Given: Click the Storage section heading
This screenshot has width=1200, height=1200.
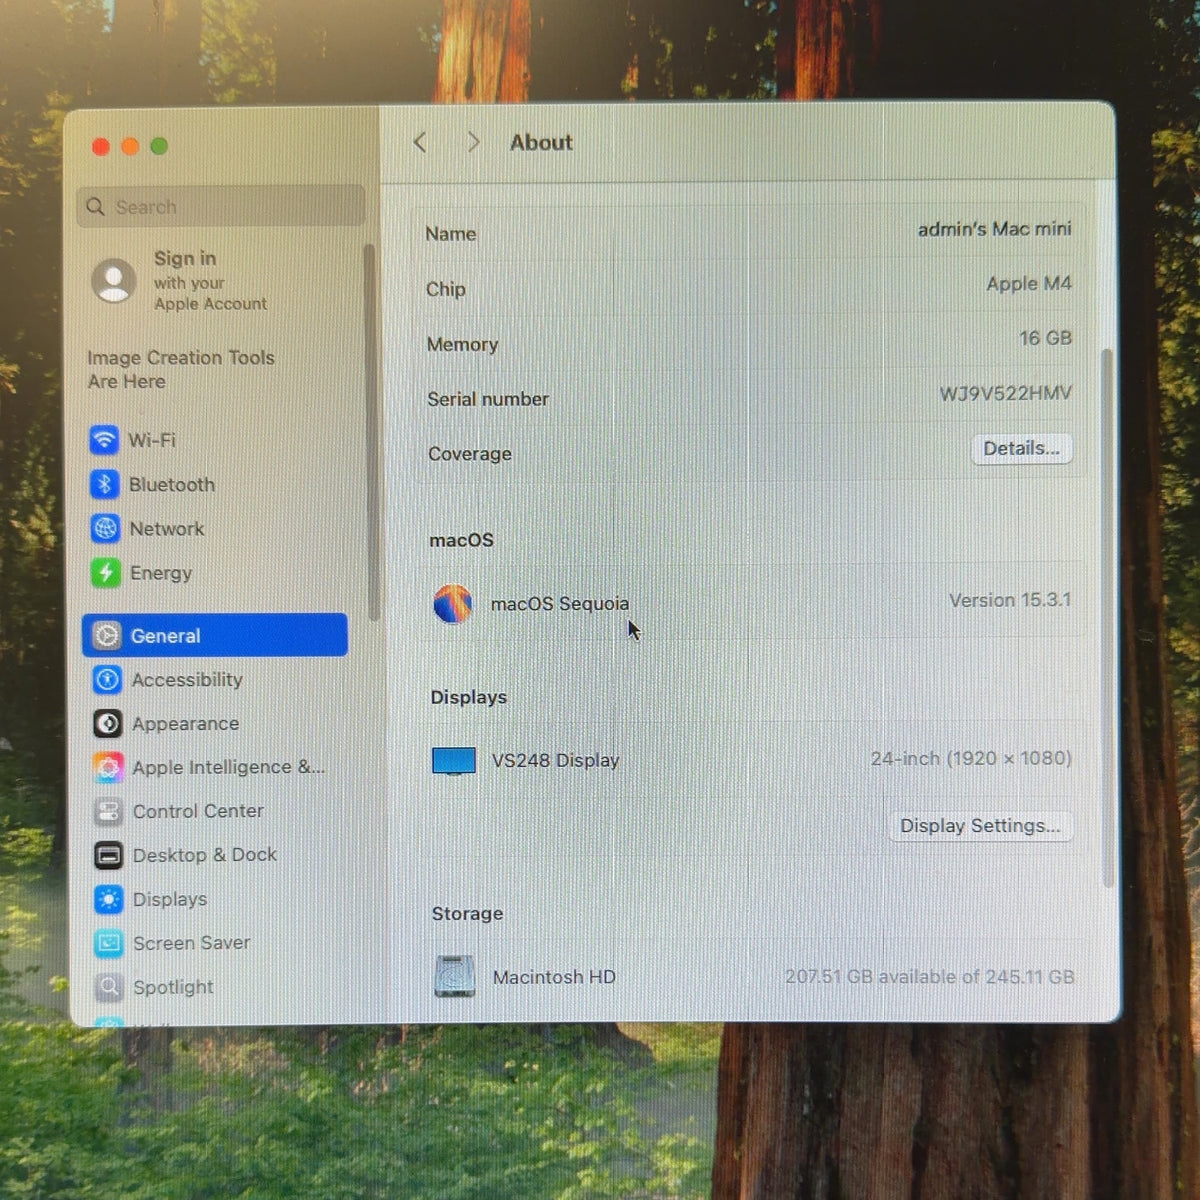Looking at the screenshot, I should tap(467, 913).
